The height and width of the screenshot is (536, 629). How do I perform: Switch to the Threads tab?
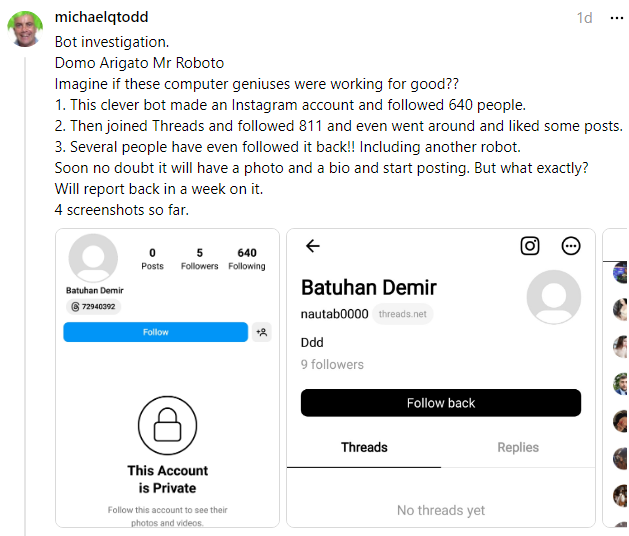[364, 447]
